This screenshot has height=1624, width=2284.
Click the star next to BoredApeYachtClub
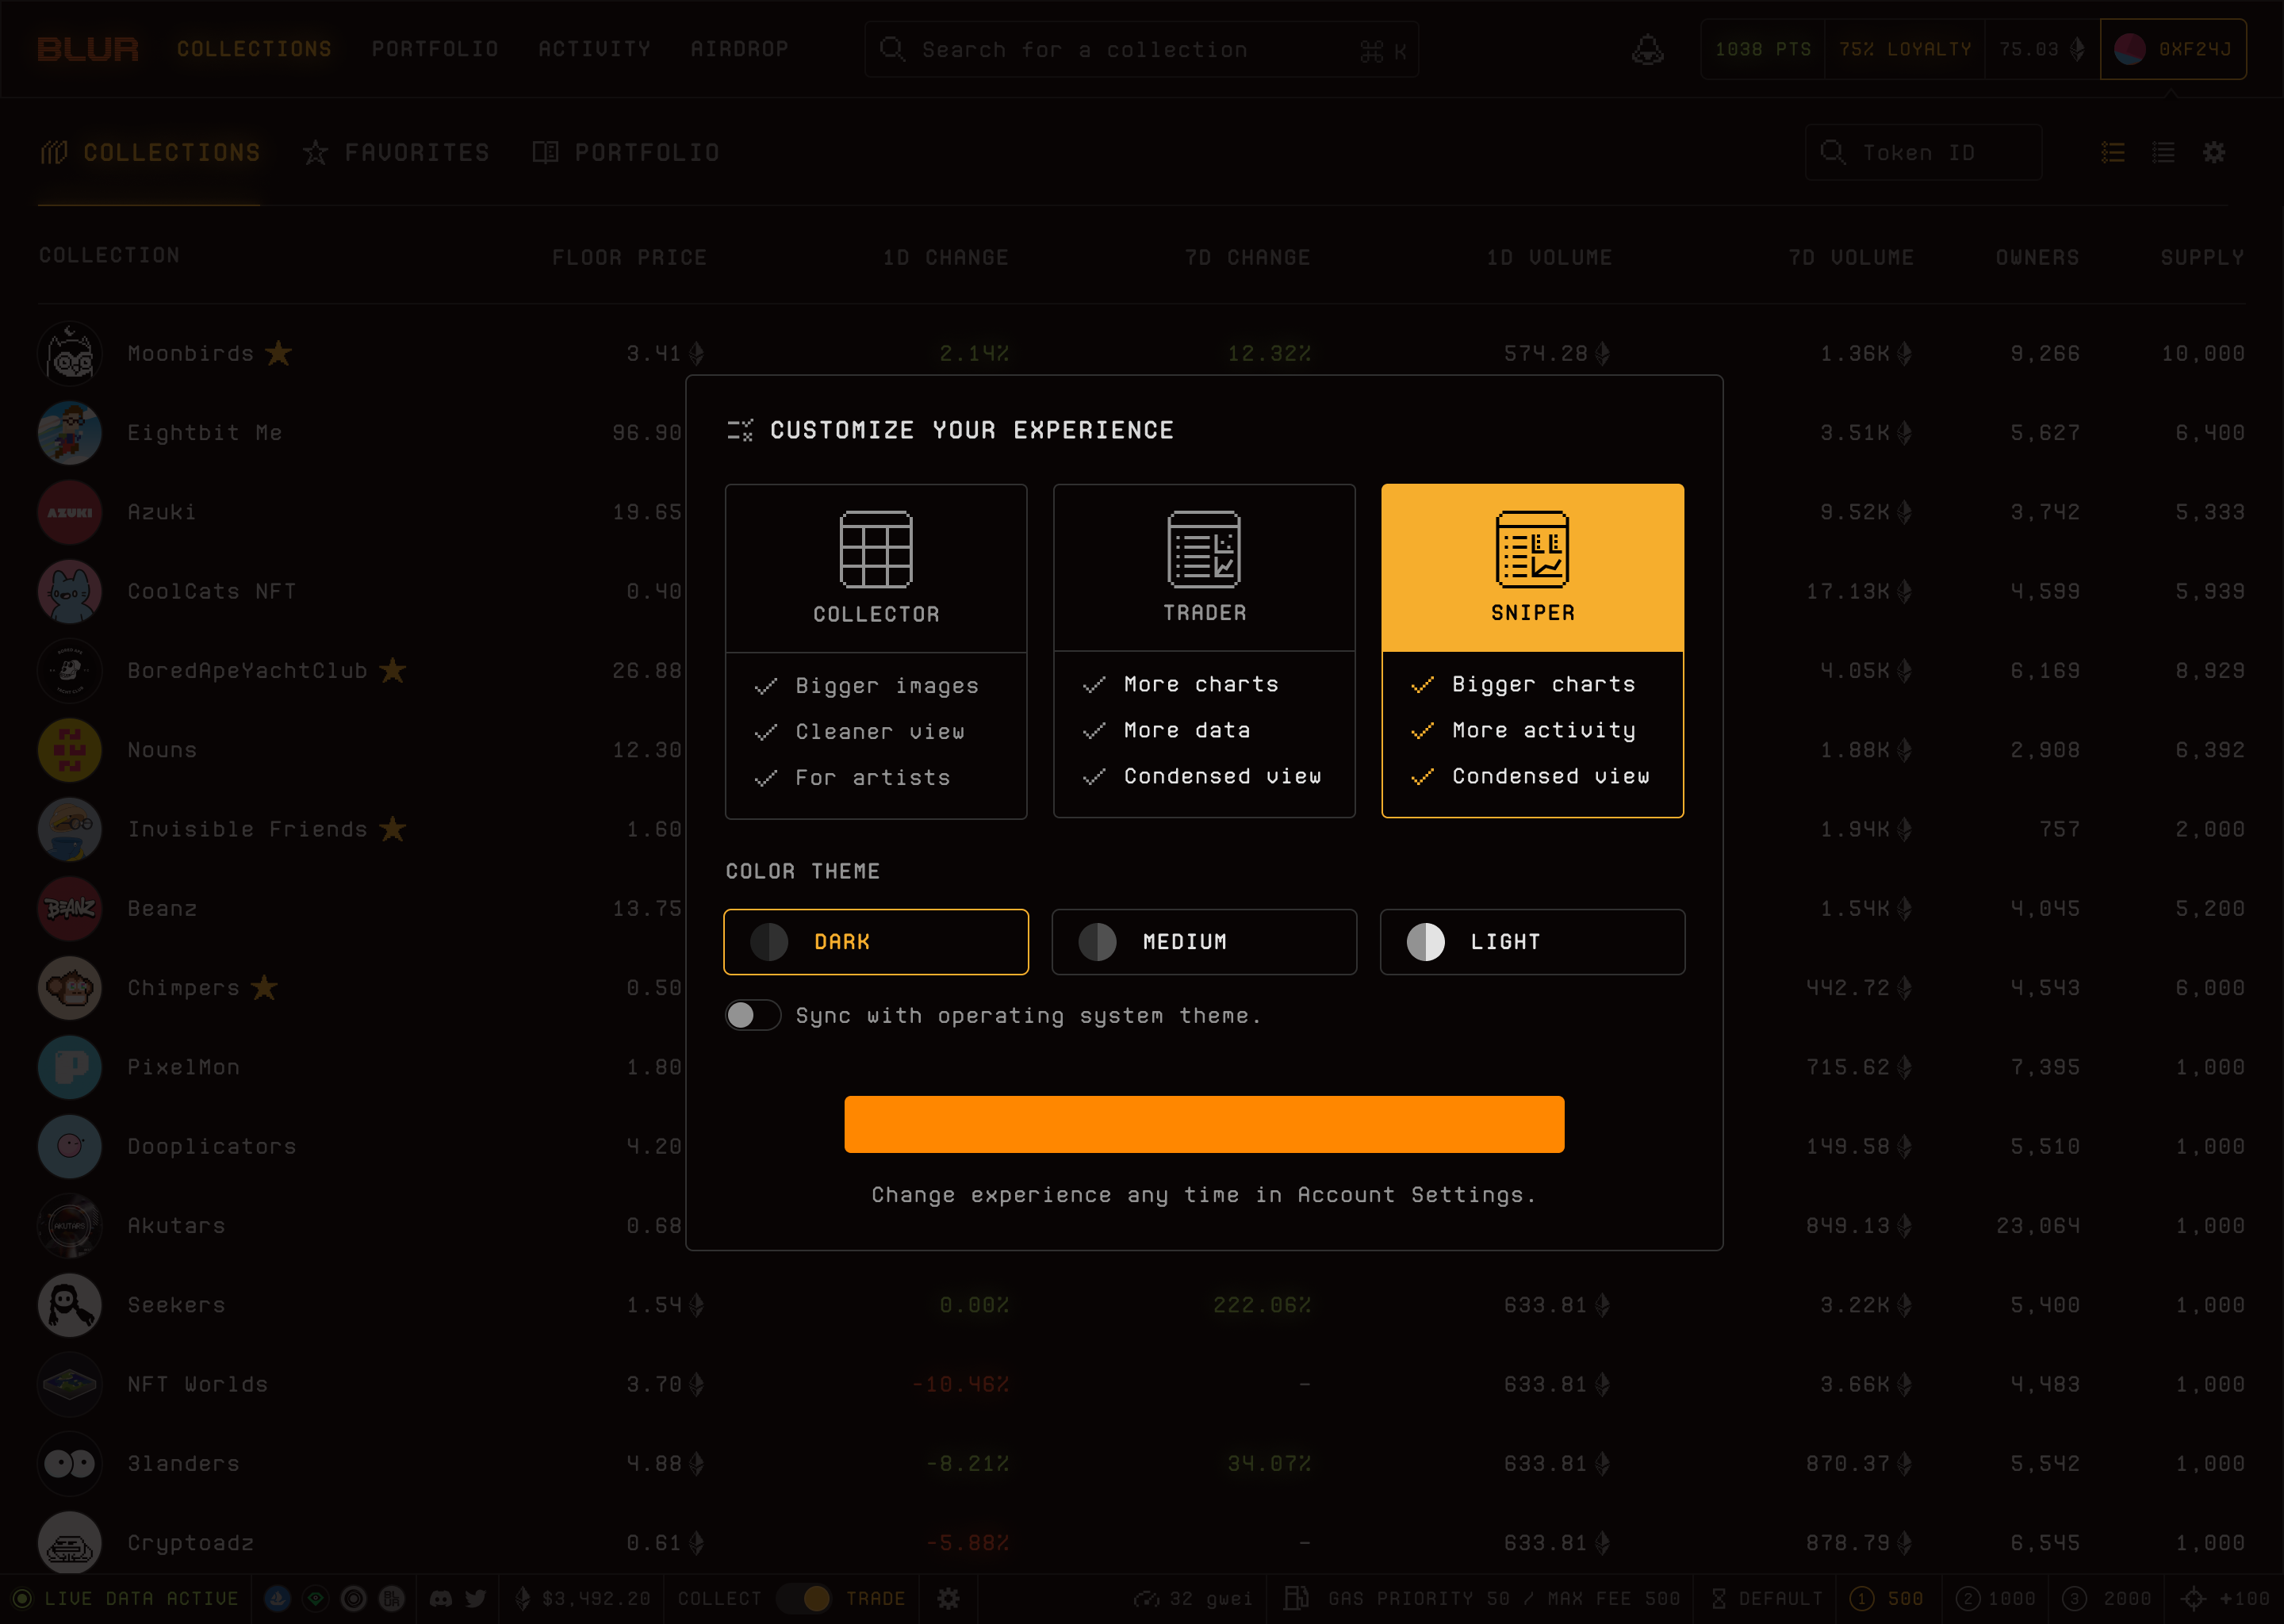point(393,670)
